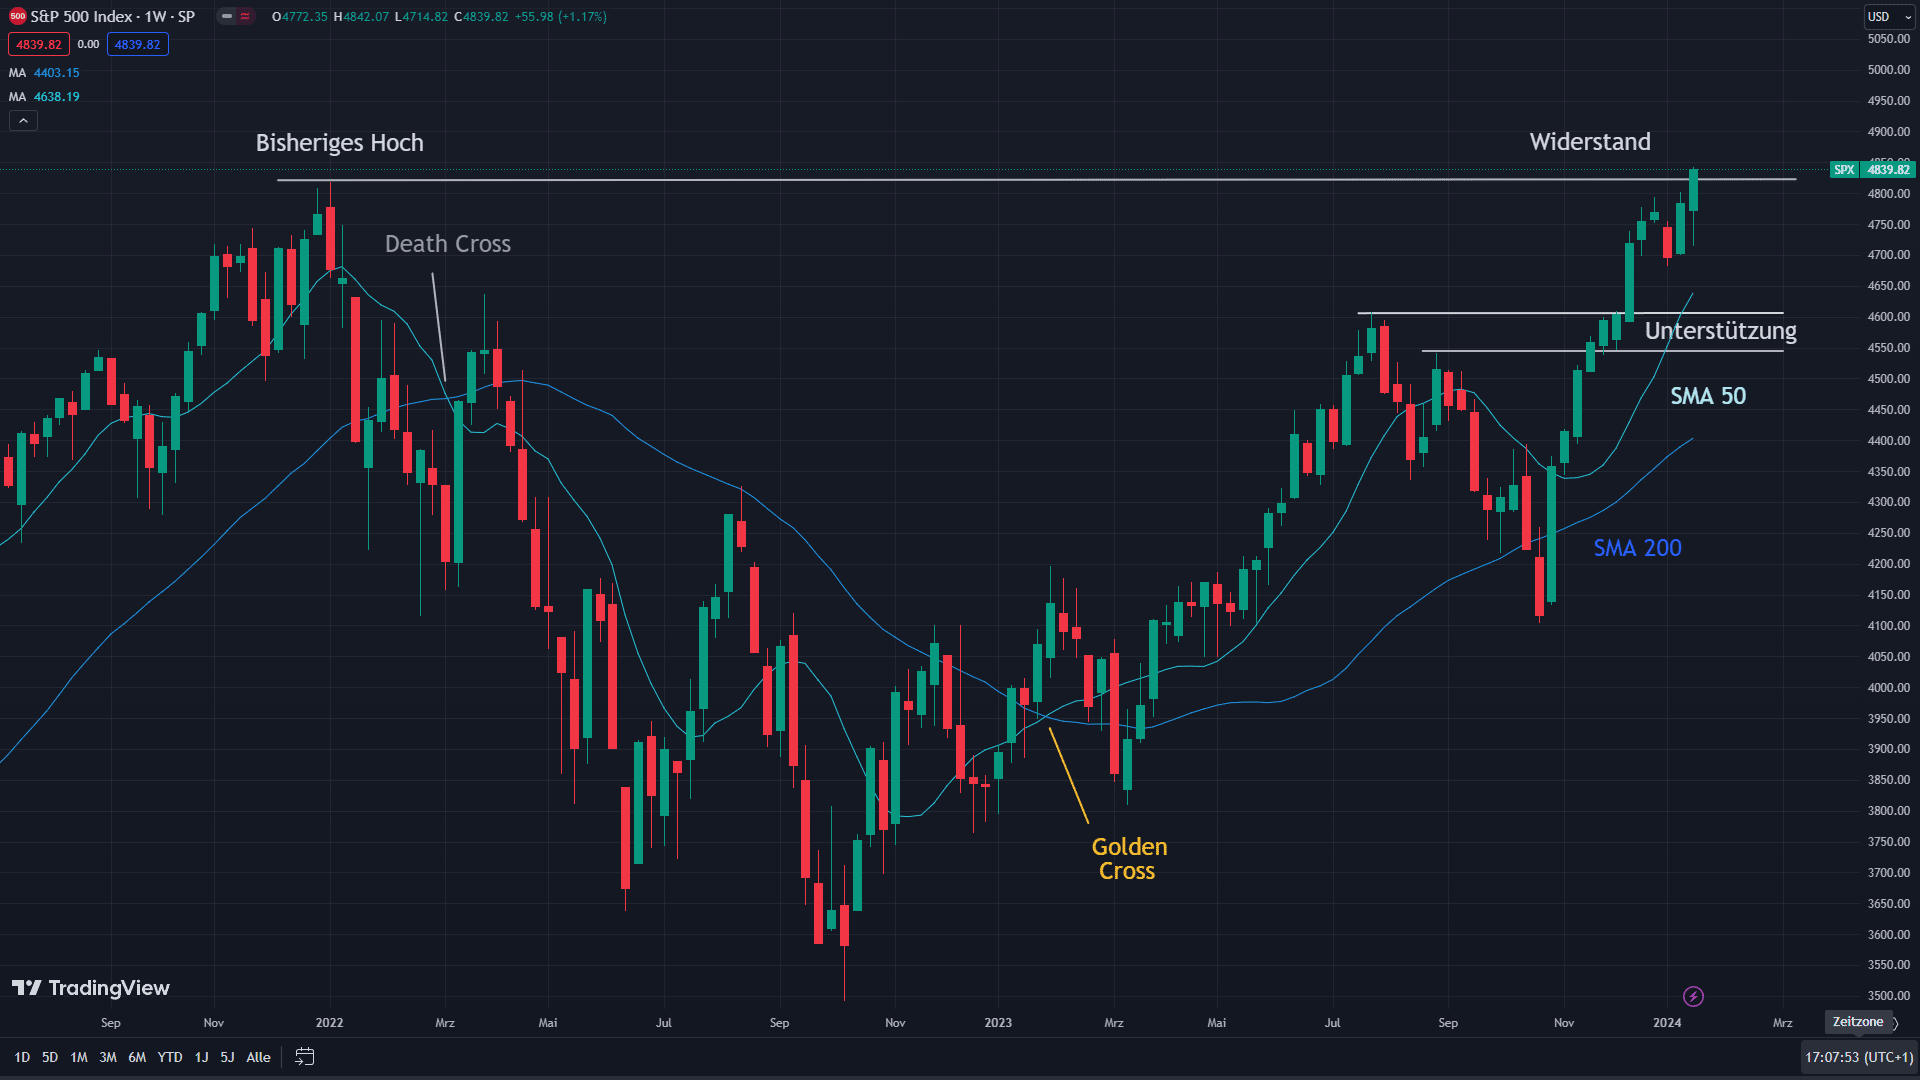
Task: Click the close value C4839.82 in header
Action: point(481,17)
